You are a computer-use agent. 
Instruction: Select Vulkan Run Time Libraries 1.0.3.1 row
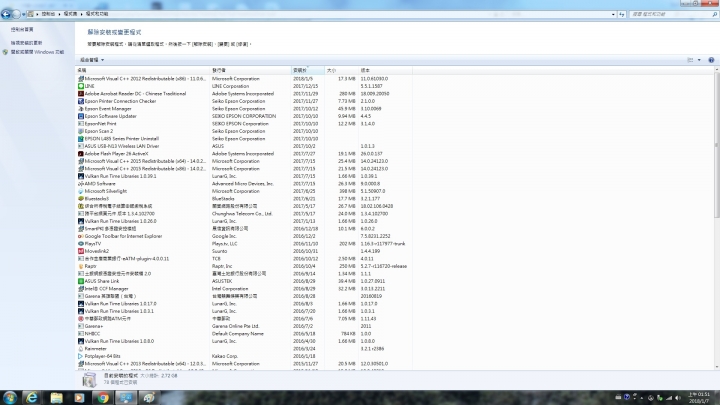[243, 311]
